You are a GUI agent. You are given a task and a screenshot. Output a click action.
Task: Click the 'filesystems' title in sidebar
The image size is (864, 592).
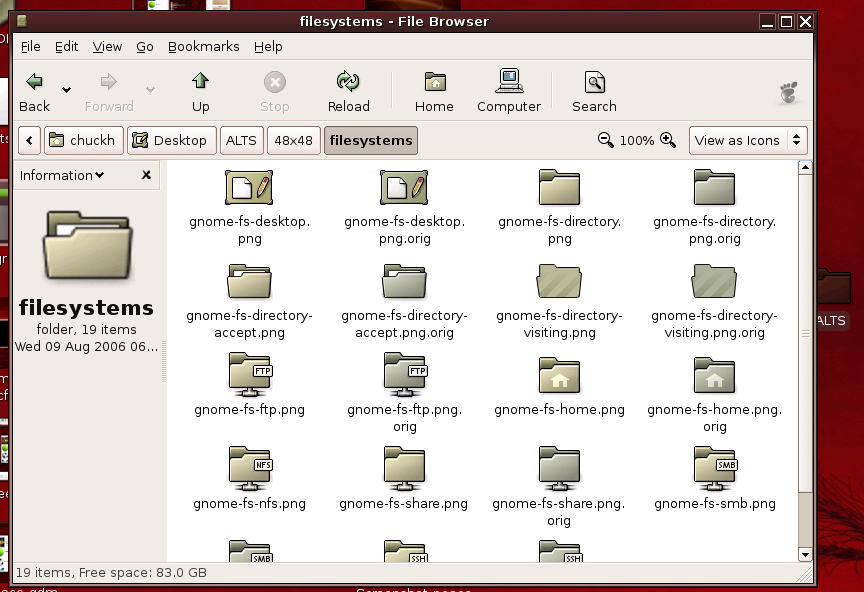pos(87,308)
